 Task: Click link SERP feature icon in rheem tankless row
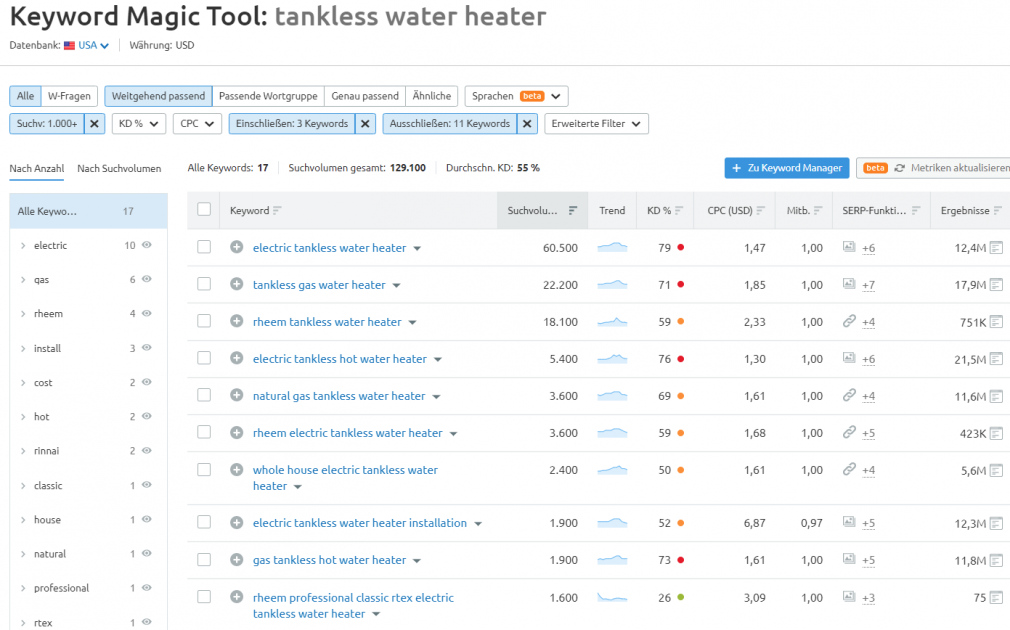point(849,321)
